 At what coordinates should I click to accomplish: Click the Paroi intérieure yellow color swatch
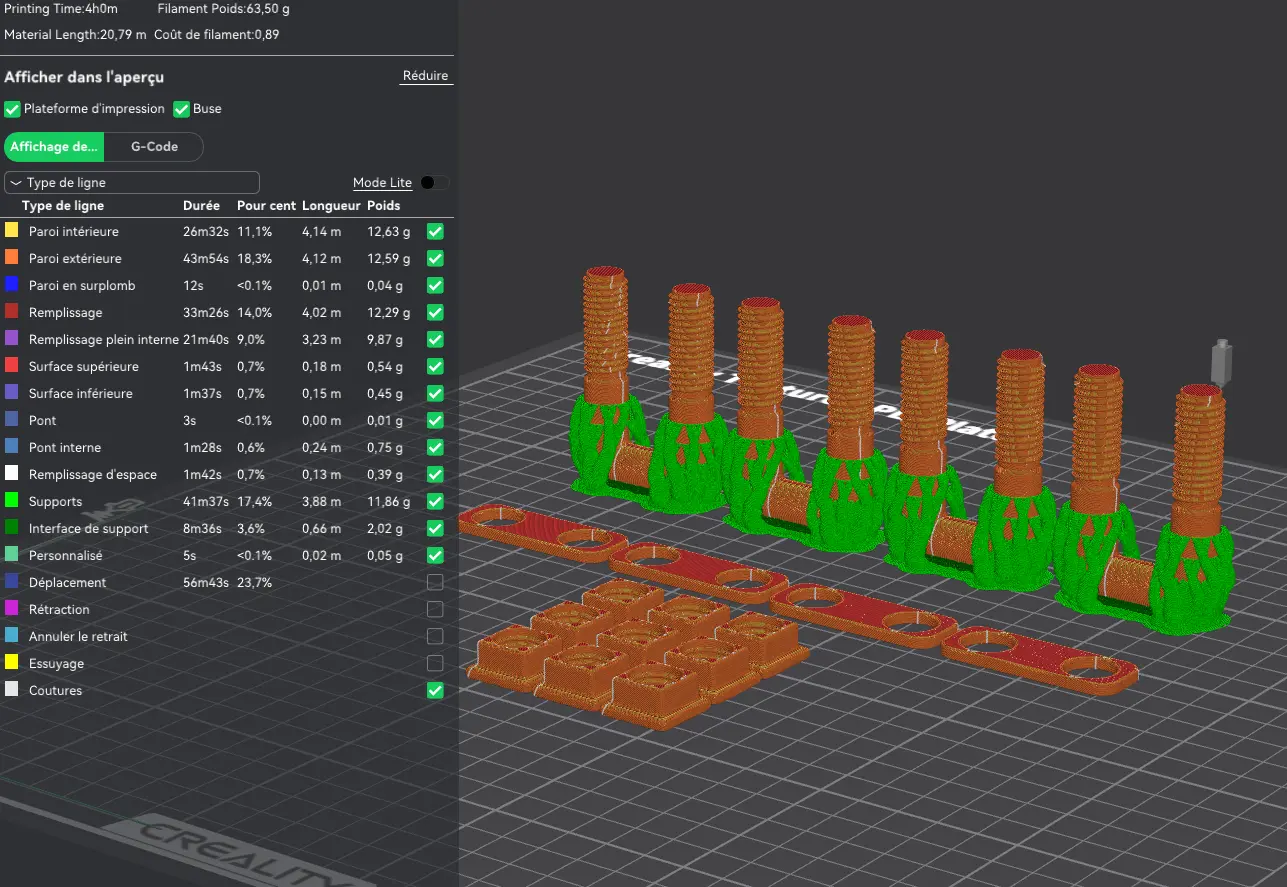point(12,231)
